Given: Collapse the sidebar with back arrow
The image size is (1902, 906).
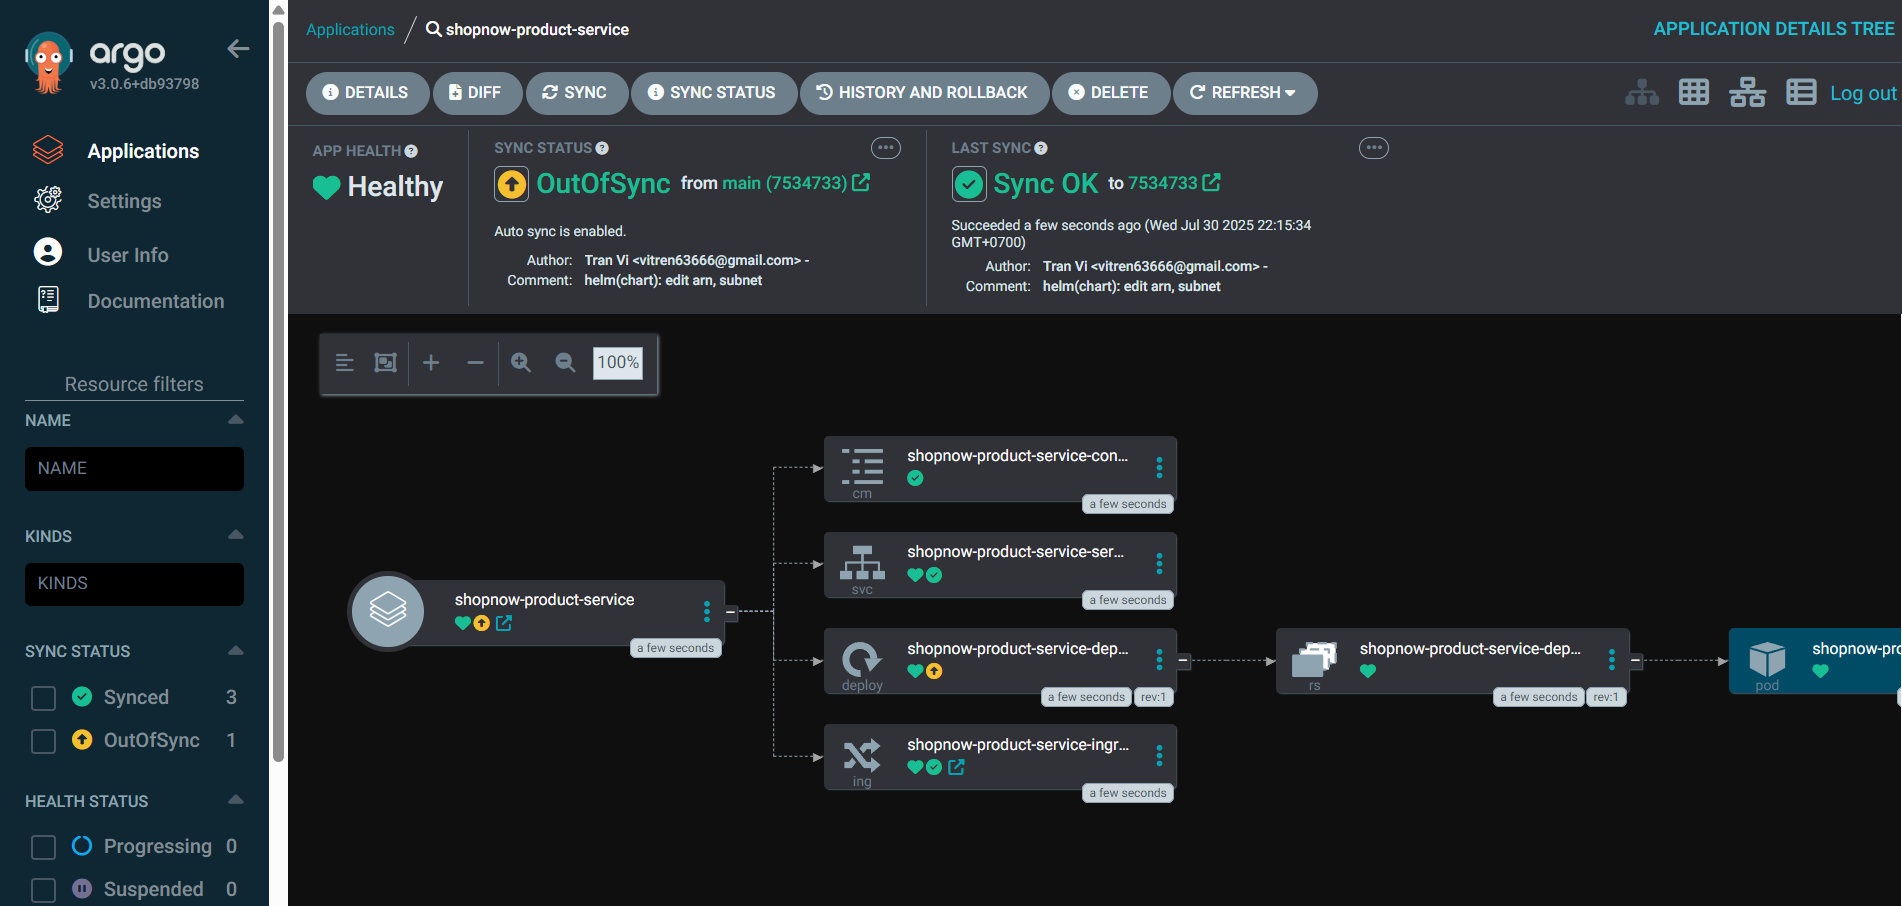Looking at the screenshot, I should coord(238,49).
